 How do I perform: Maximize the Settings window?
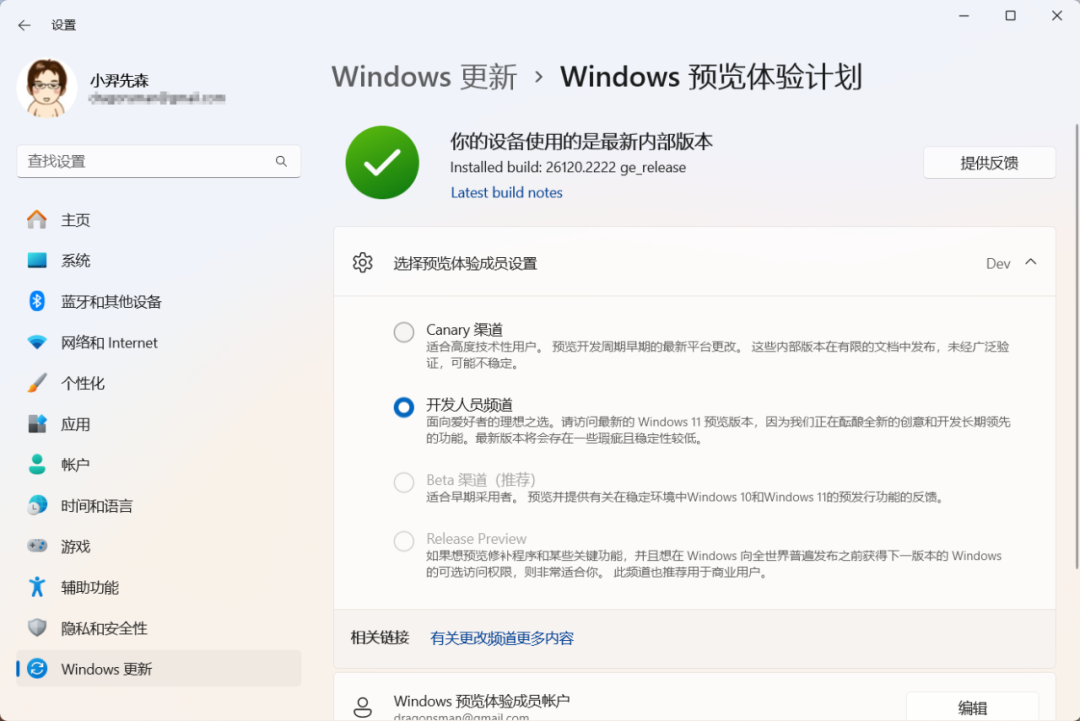1010,16
